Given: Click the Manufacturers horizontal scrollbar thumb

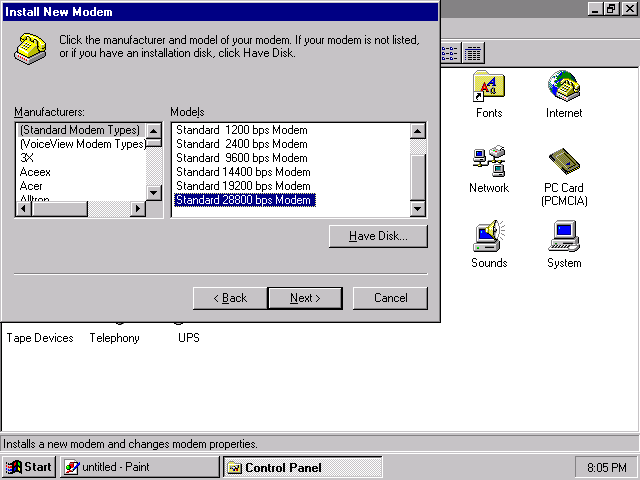Looking at the screenshot, I should point(60,209).
